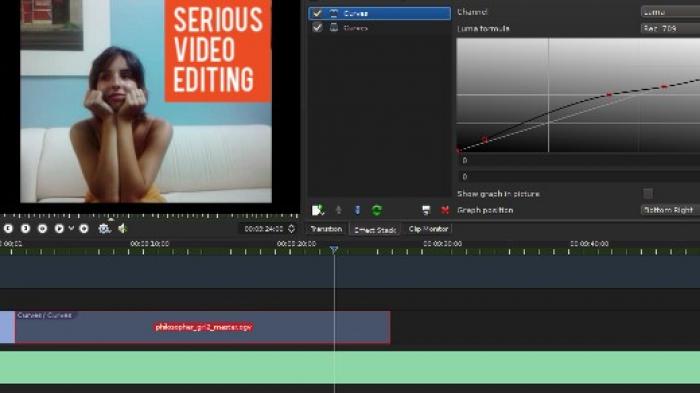Image resolution: width=700 pixels, height=393 pixels.
Task: Toggle the second Curves effect checkbox
Action: coord(317,28)
